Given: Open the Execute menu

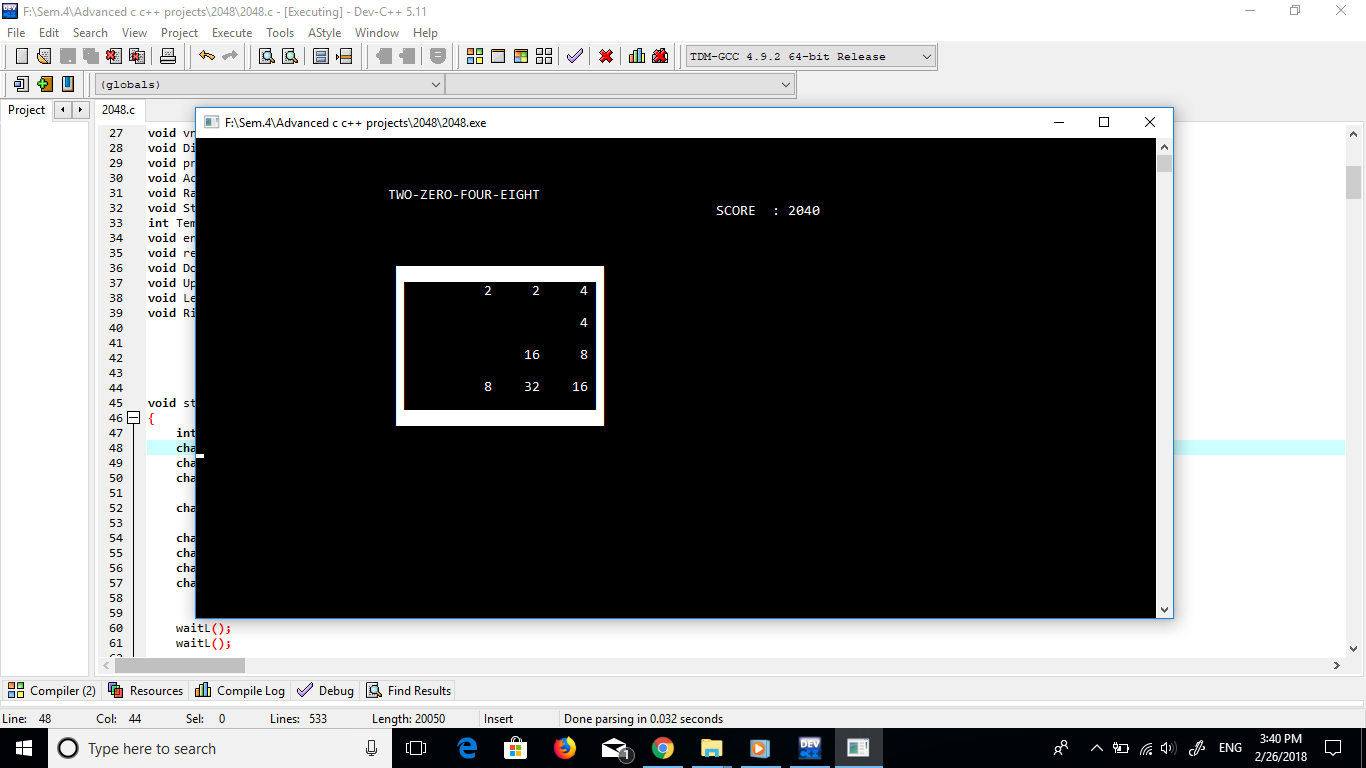Looking at the screenshot, I should [231, 32].
